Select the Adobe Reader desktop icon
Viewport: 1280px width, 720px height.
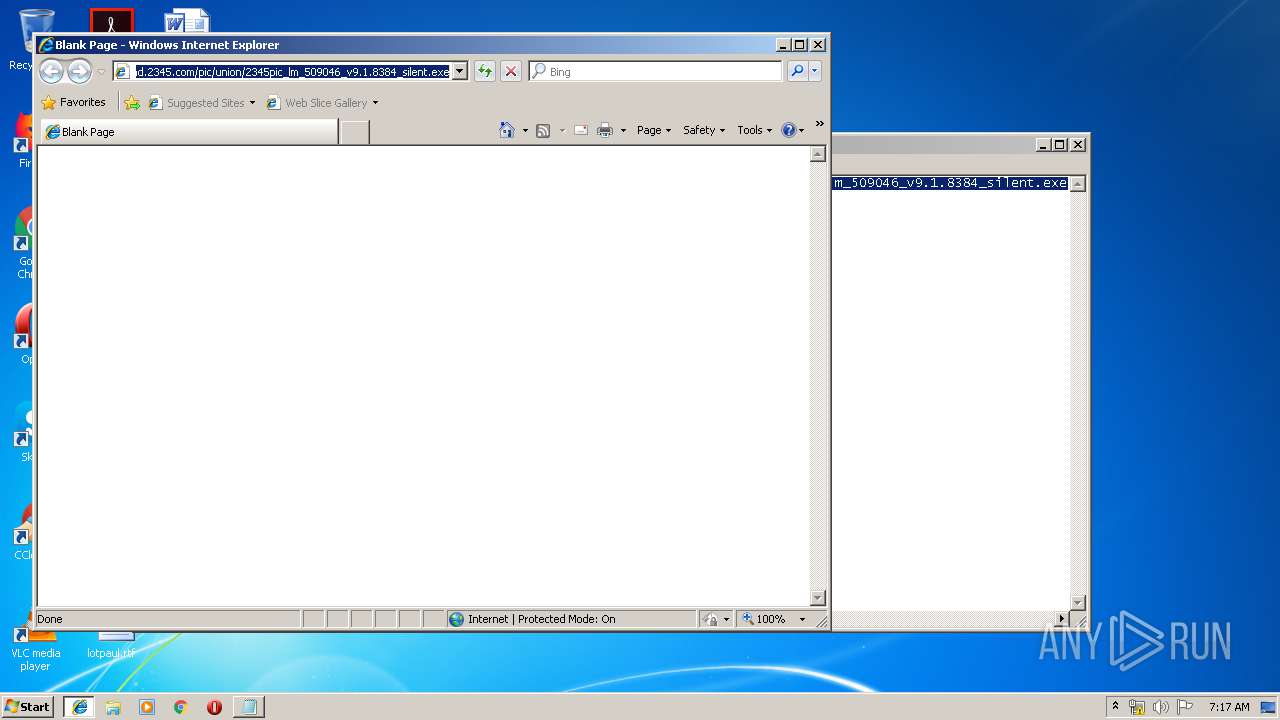point(111,21)
